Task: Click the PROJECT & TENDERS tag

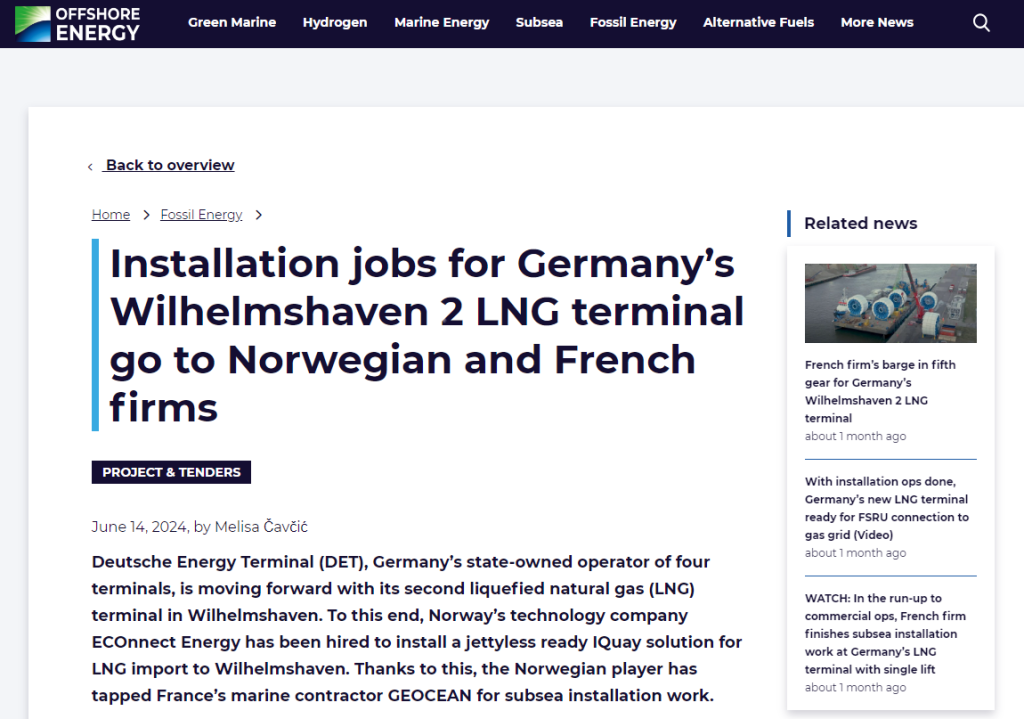Action: pyautogui.click(x=171, y=472)
